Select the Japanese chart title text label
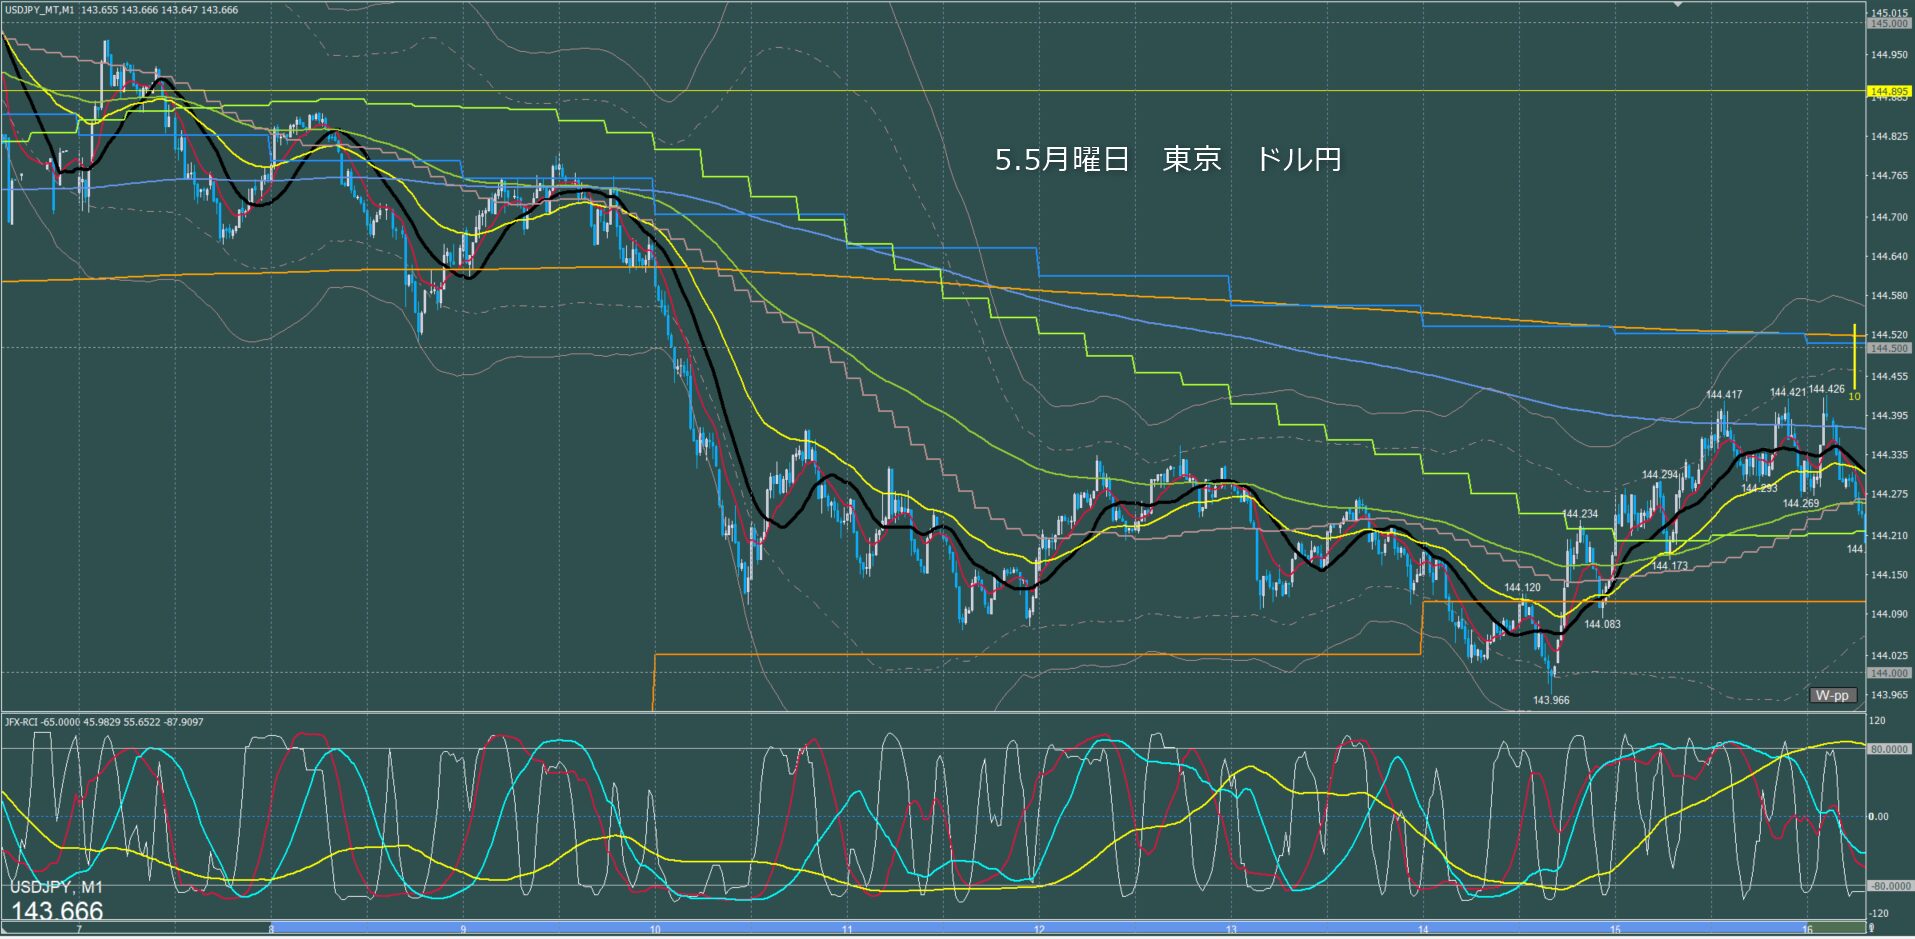The height and width of the screenshot is (939, 1915). (1168, 160)
